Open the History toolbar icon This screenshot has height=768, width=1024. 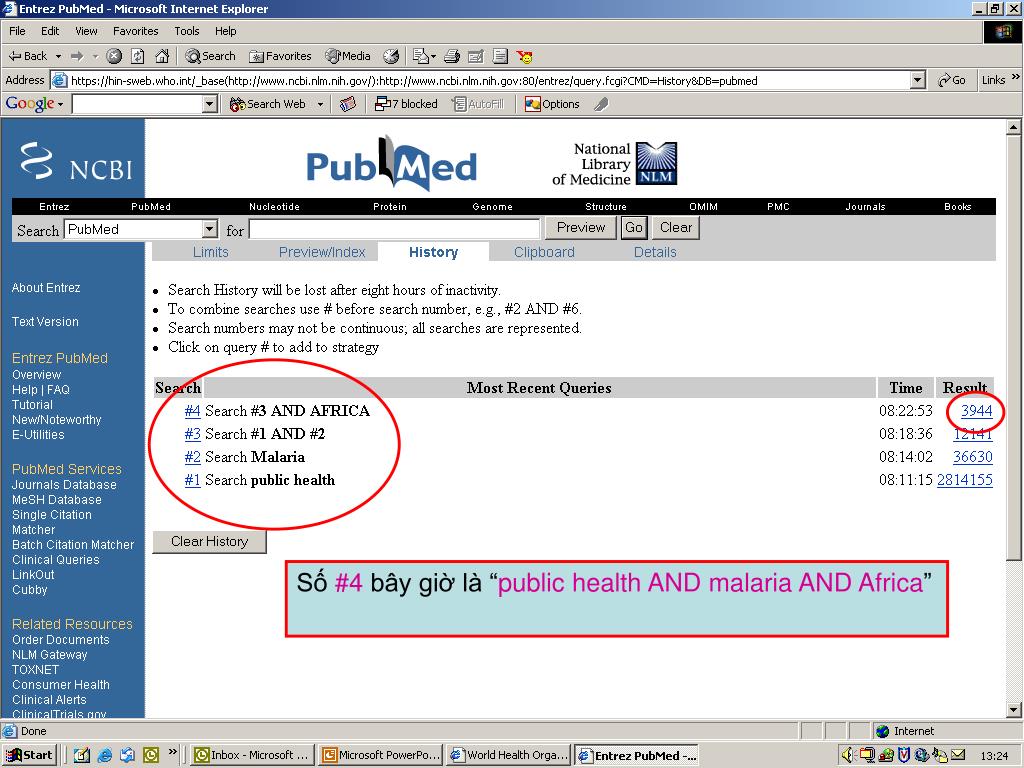click(391, 56)
